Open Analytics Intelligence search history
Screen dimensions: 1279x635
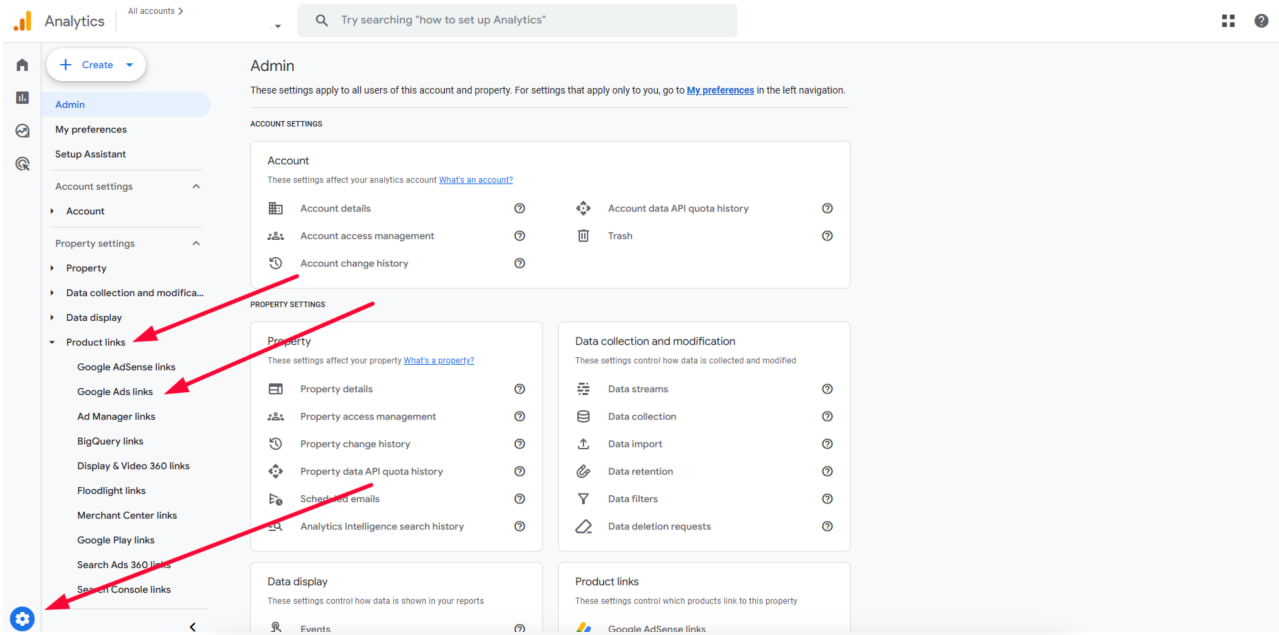382,526
